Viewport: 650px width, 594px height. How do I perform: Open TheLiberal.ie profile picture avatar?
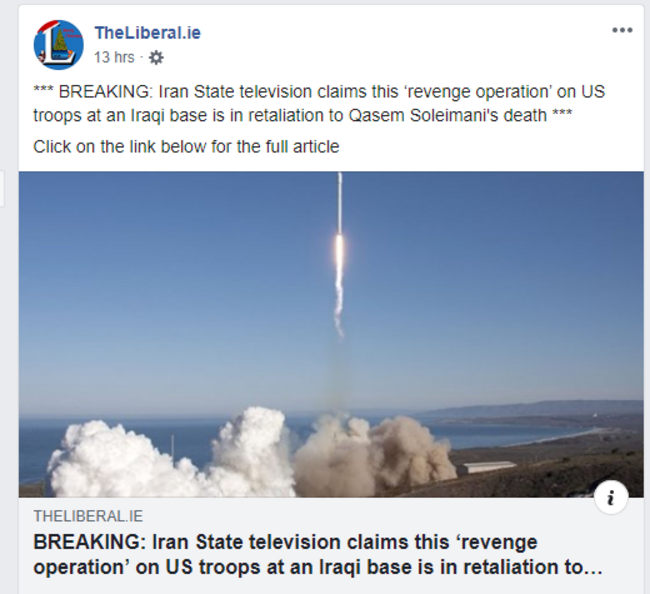point(58,44)
